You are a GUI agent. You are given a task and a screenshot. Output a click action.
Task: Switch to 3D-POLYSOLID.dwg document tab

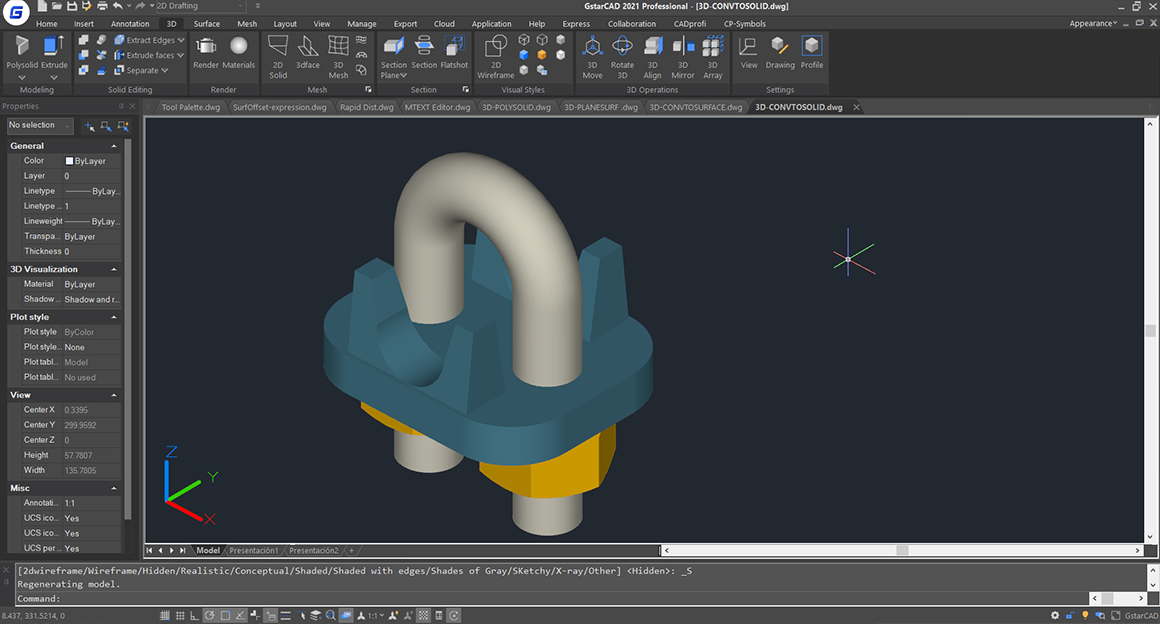[x=516, y=107]
